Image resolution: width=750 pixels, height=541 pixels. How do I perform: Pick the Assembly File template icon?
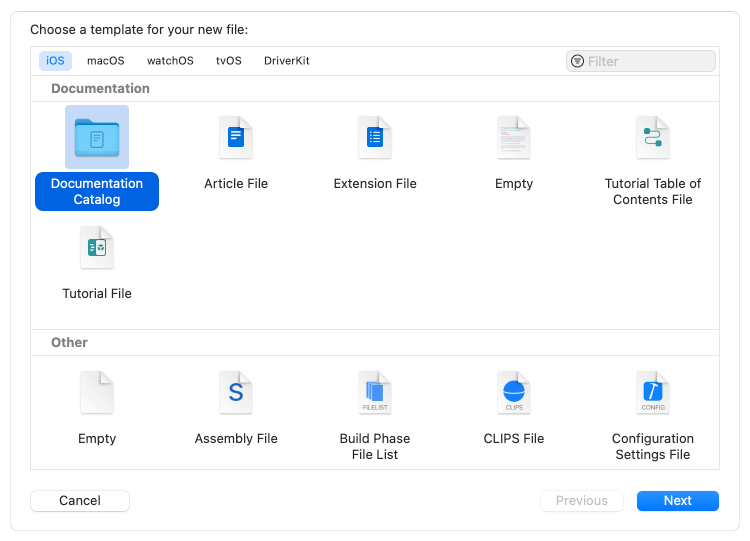236,393
